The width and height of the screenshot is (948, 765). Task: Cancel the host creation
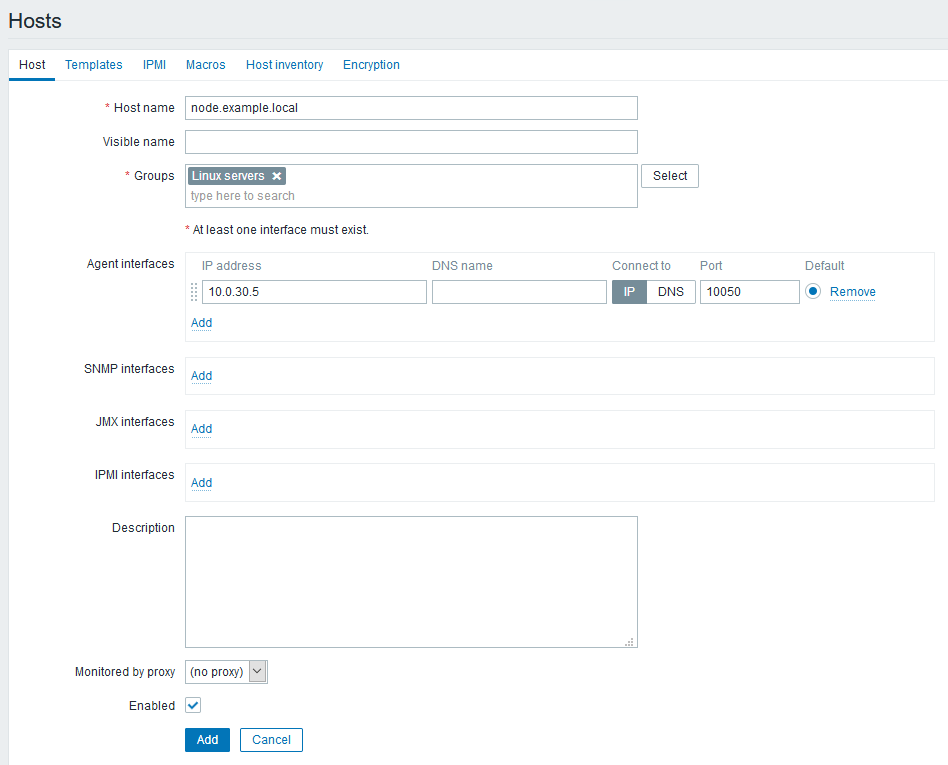pyautogui.click(x=270, y=740)
